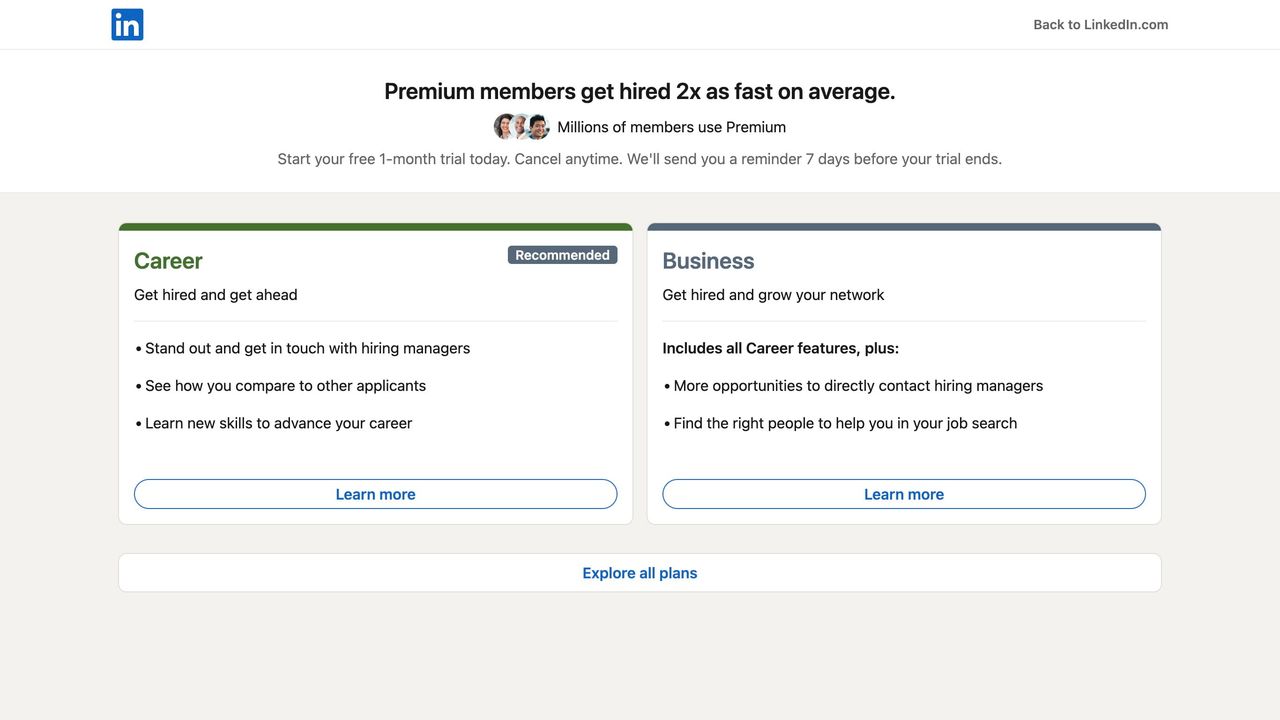This screenshot has width=1280, height=720.
Task: Click "See how you compare to other applicants"
Action: click(x=285, y=386)
